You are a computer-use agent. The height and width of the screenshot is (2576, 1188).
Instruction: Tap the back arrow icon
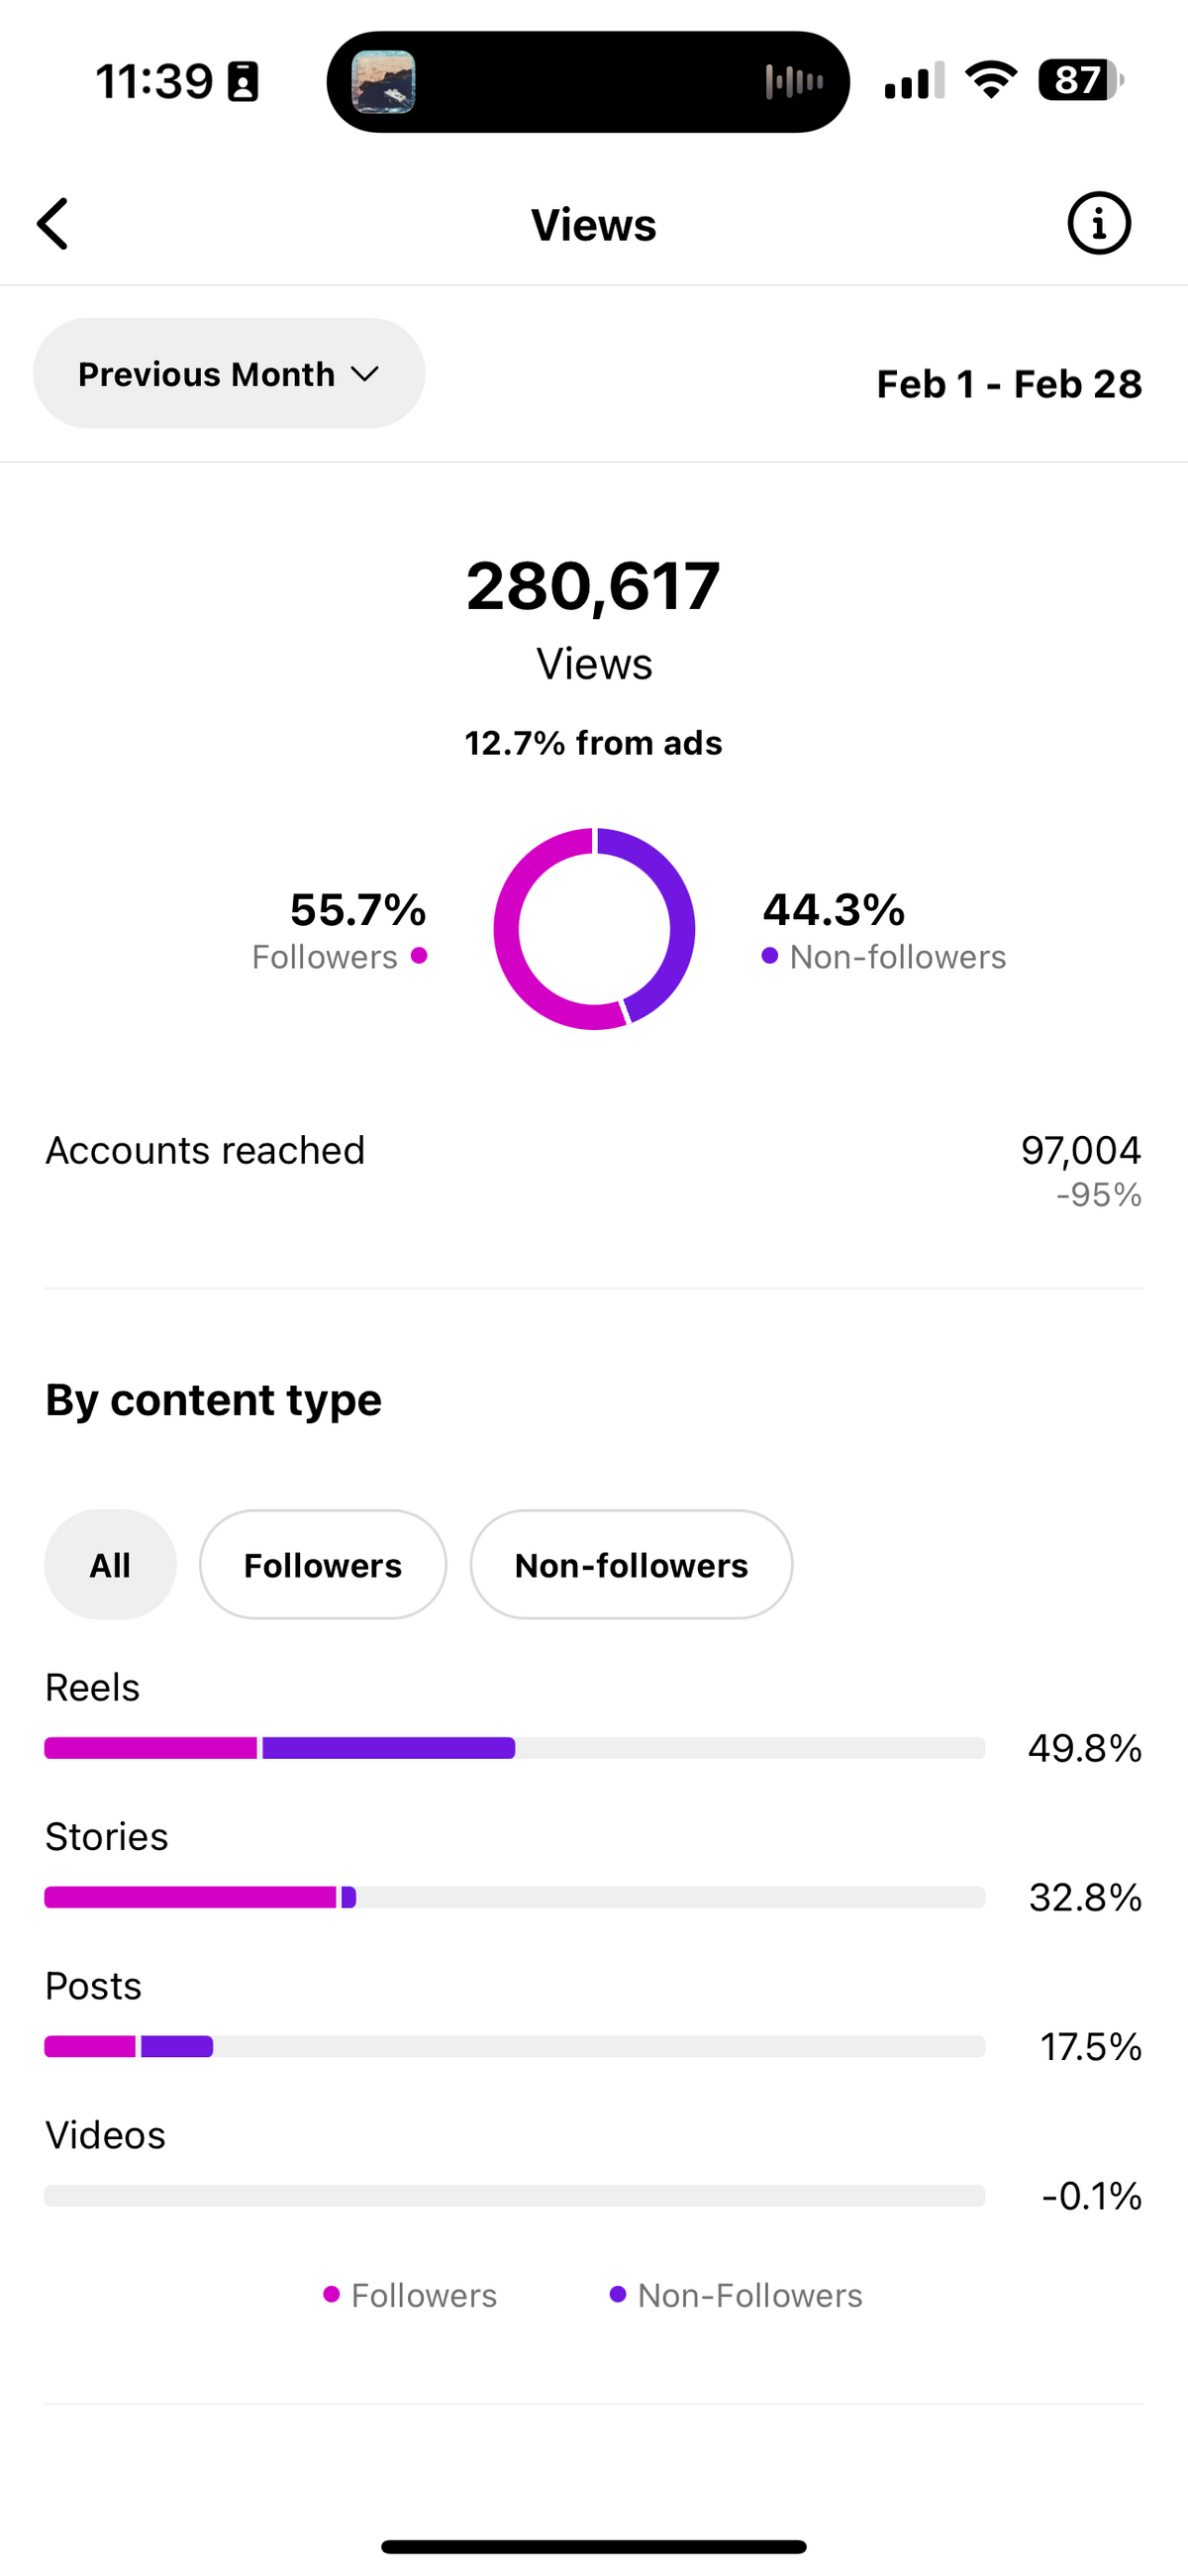[53, 223]
